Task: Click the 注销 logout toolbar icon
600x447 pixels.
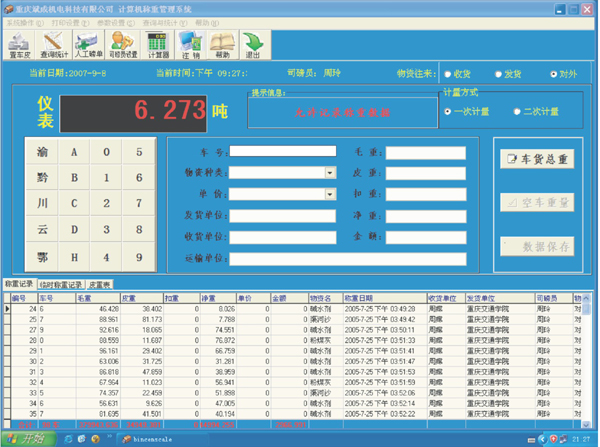Action: pyautogui.click(x=191, y=45)
